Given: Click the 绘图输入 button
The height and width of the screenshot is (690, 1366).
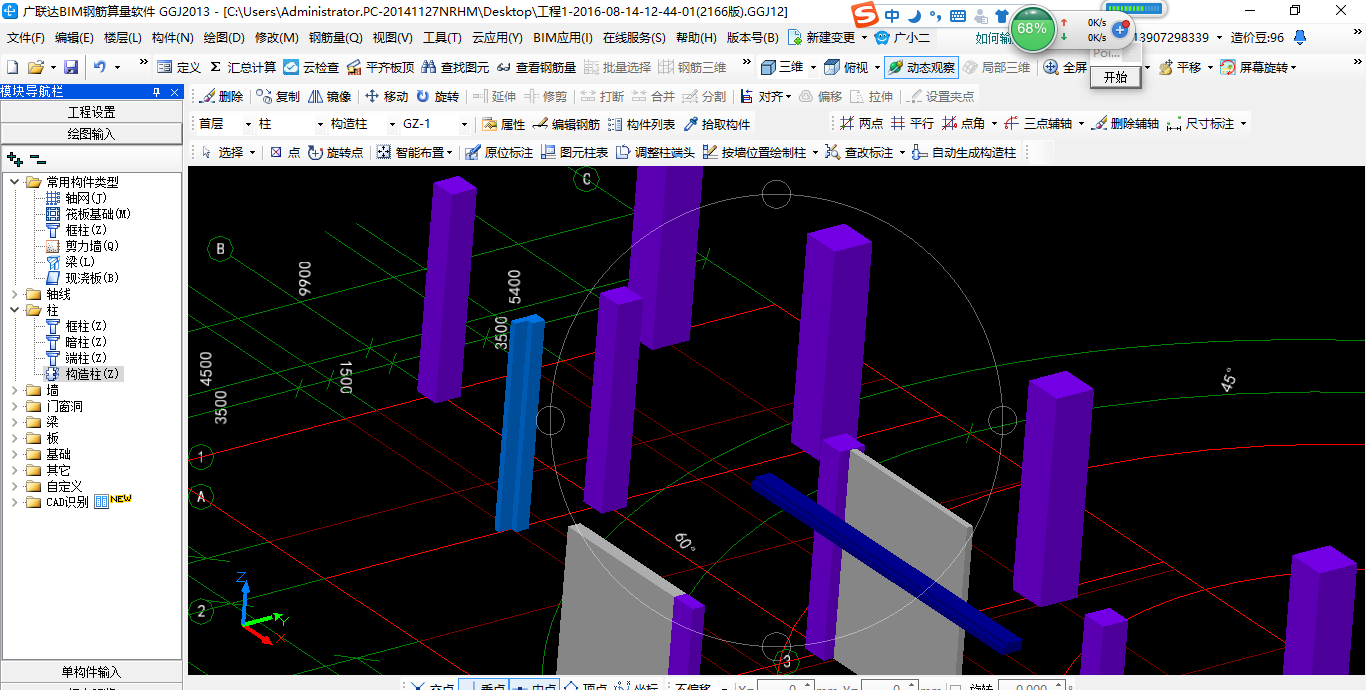Looking at the screenshot, I should click(91, 133).
